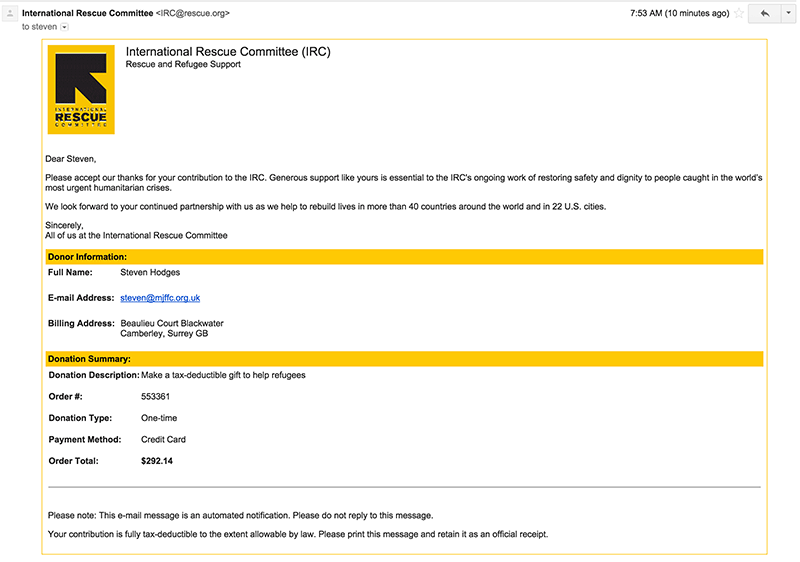Click the order number 553361
800x562 pixels.
tap(155, 396)
